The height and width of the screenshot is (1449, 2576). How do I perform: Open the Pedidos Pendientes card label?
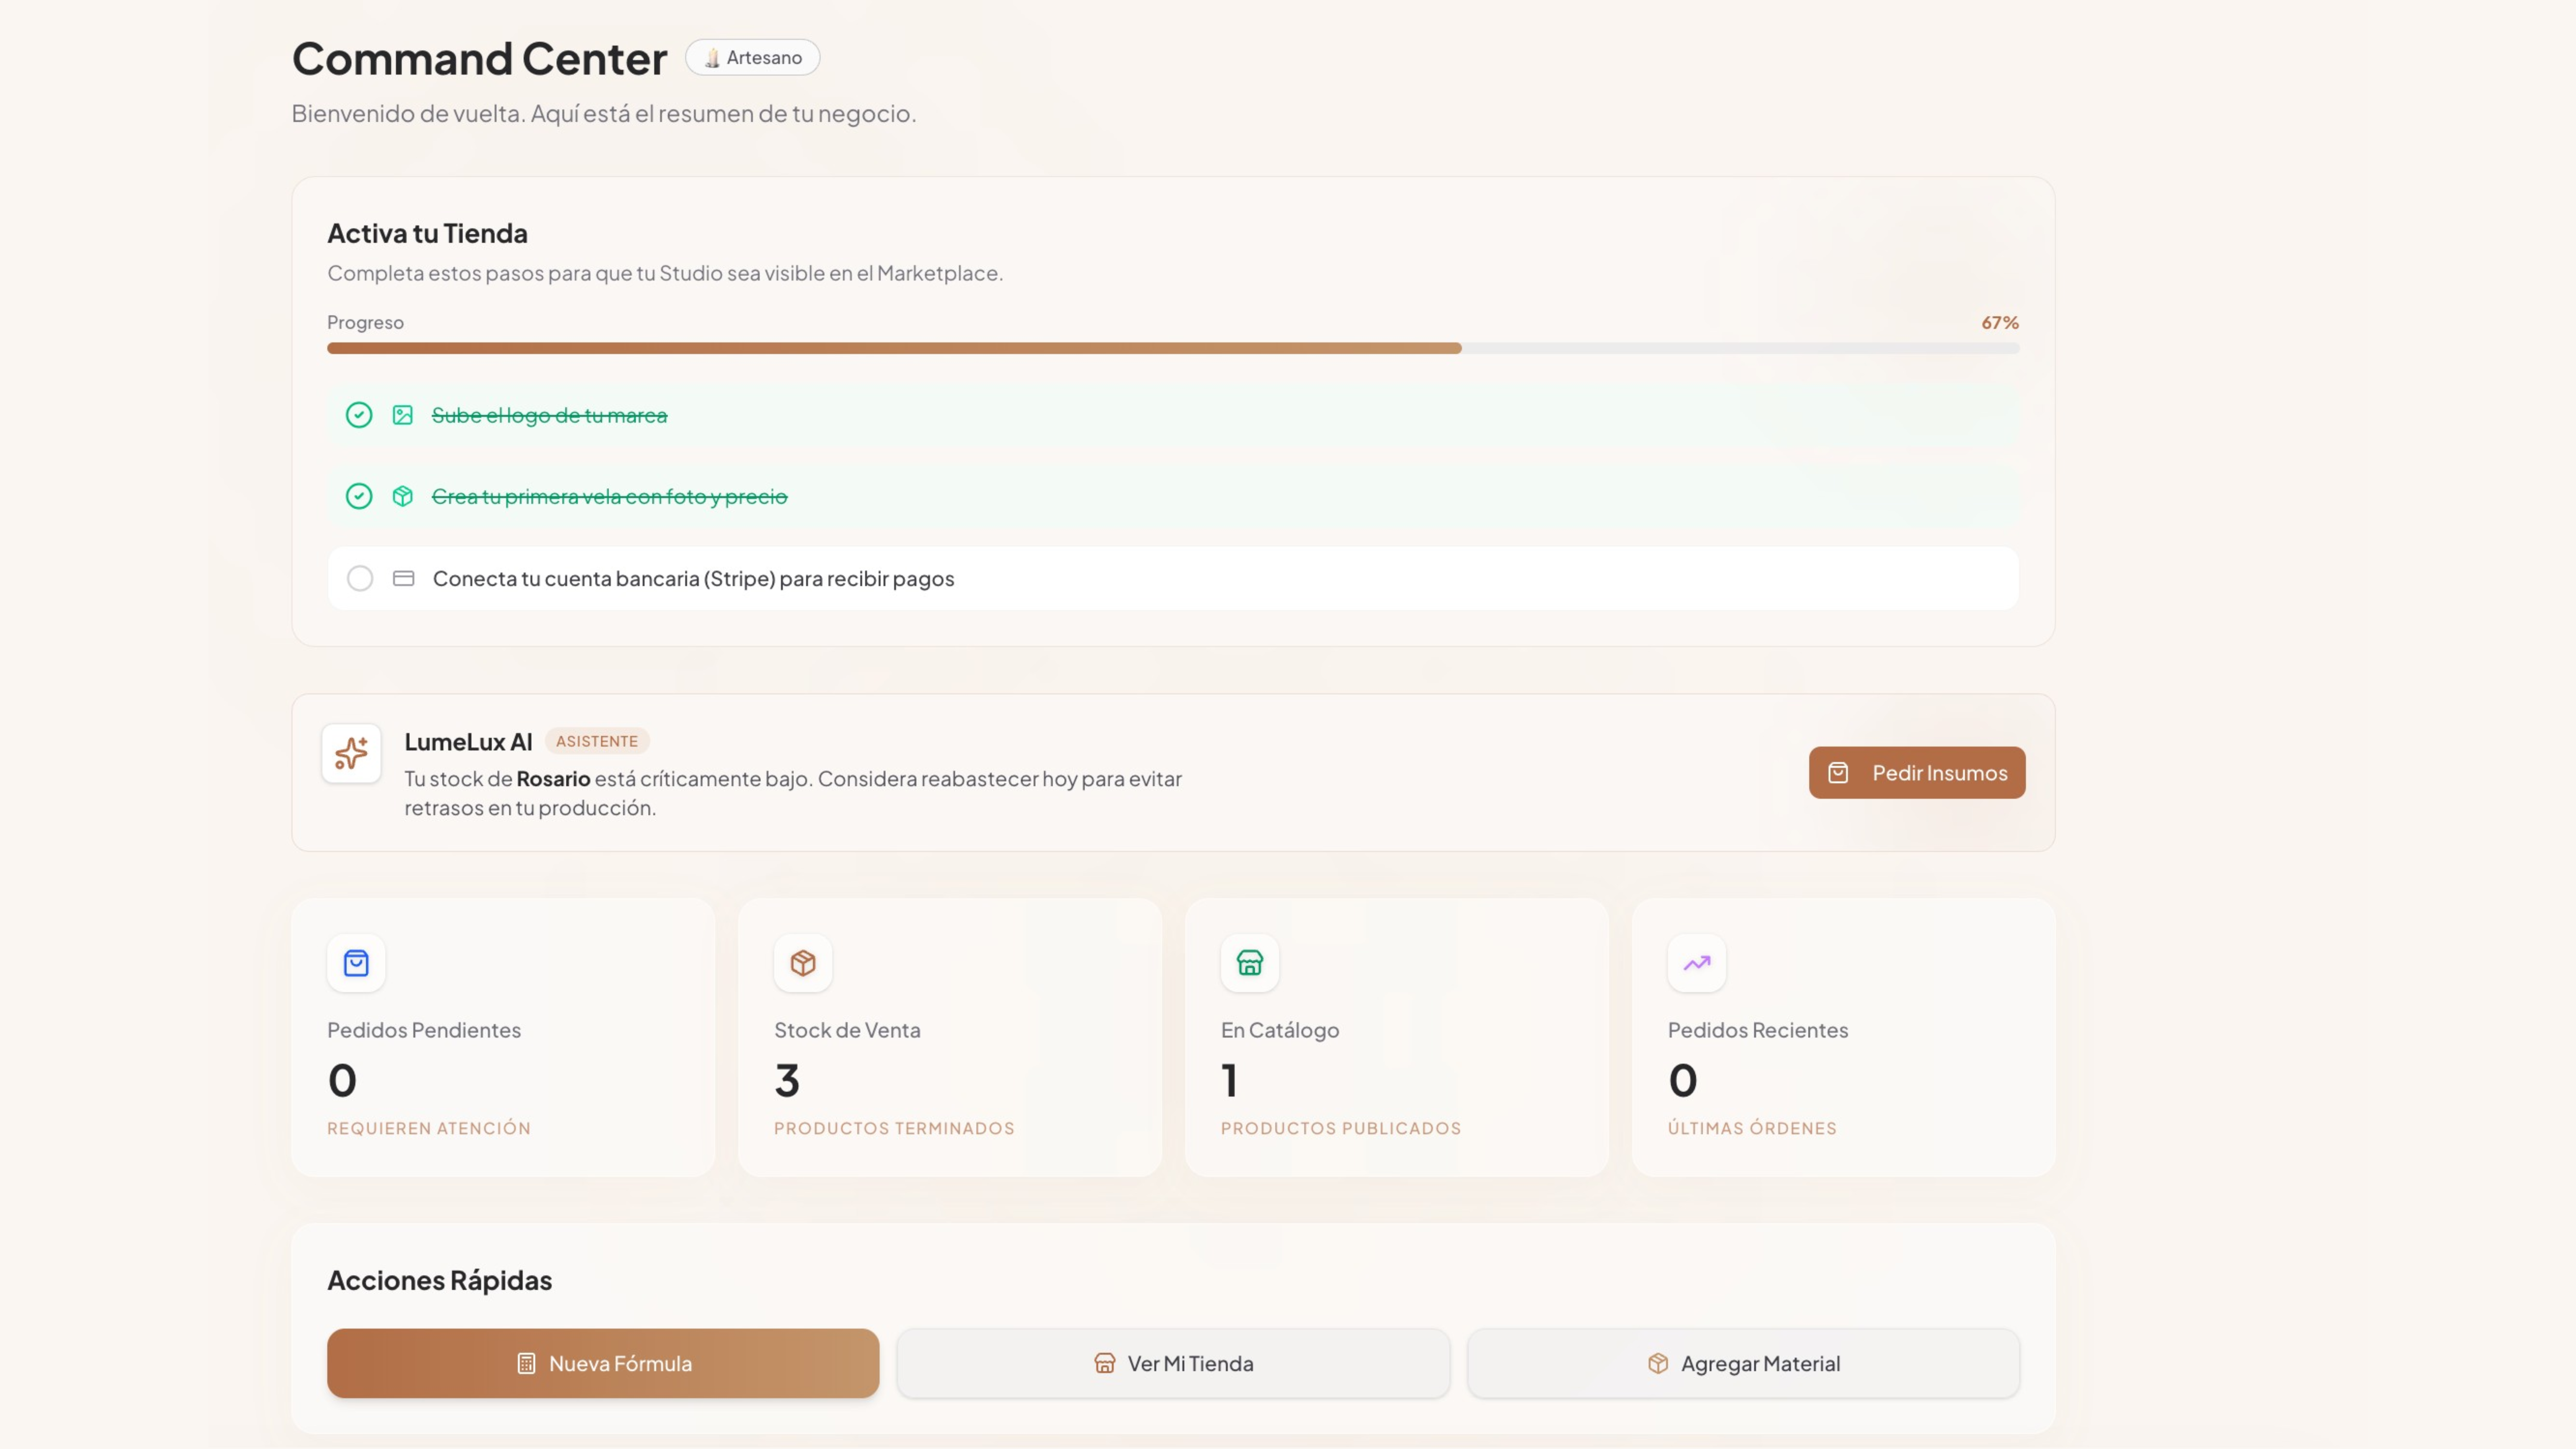pyautogui.click(x=424, y=1030)
